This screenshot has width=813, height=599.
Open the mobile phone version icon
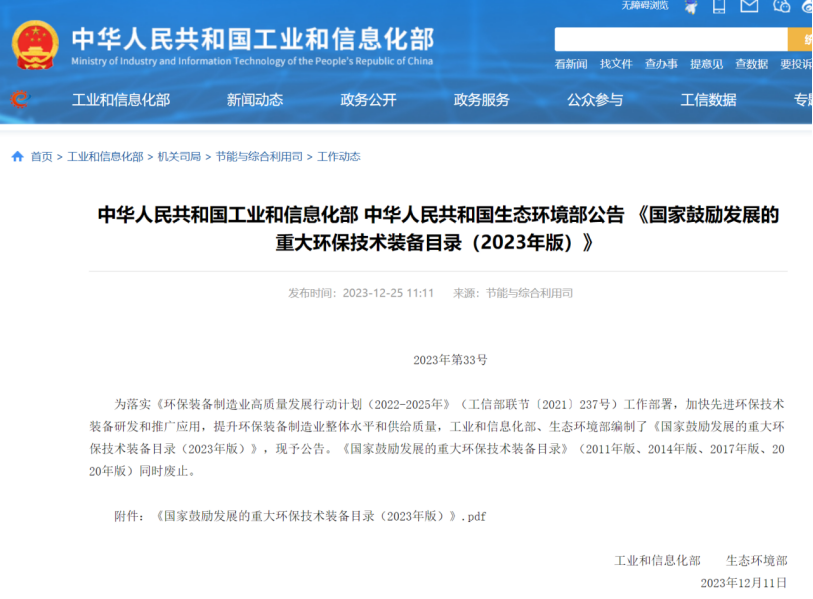(719, 7)
